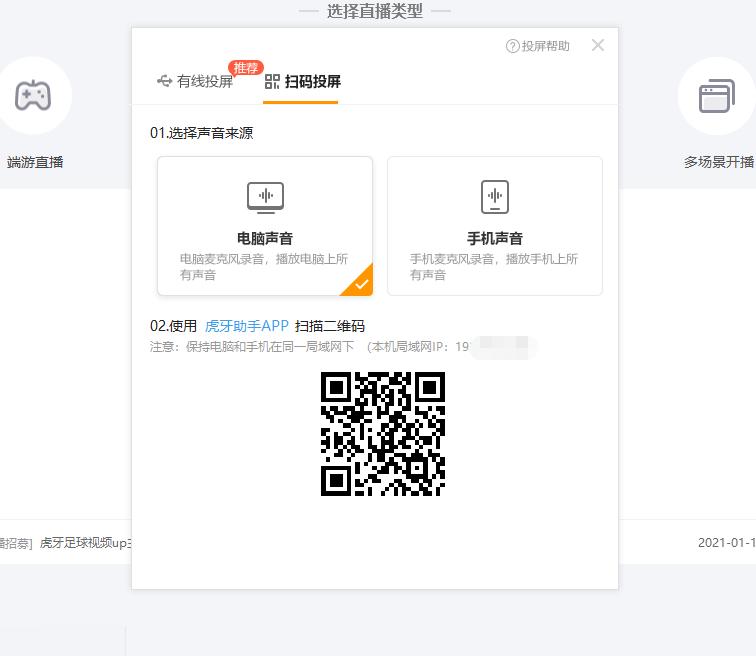Close the screen casting dialog

coord(598,45)
